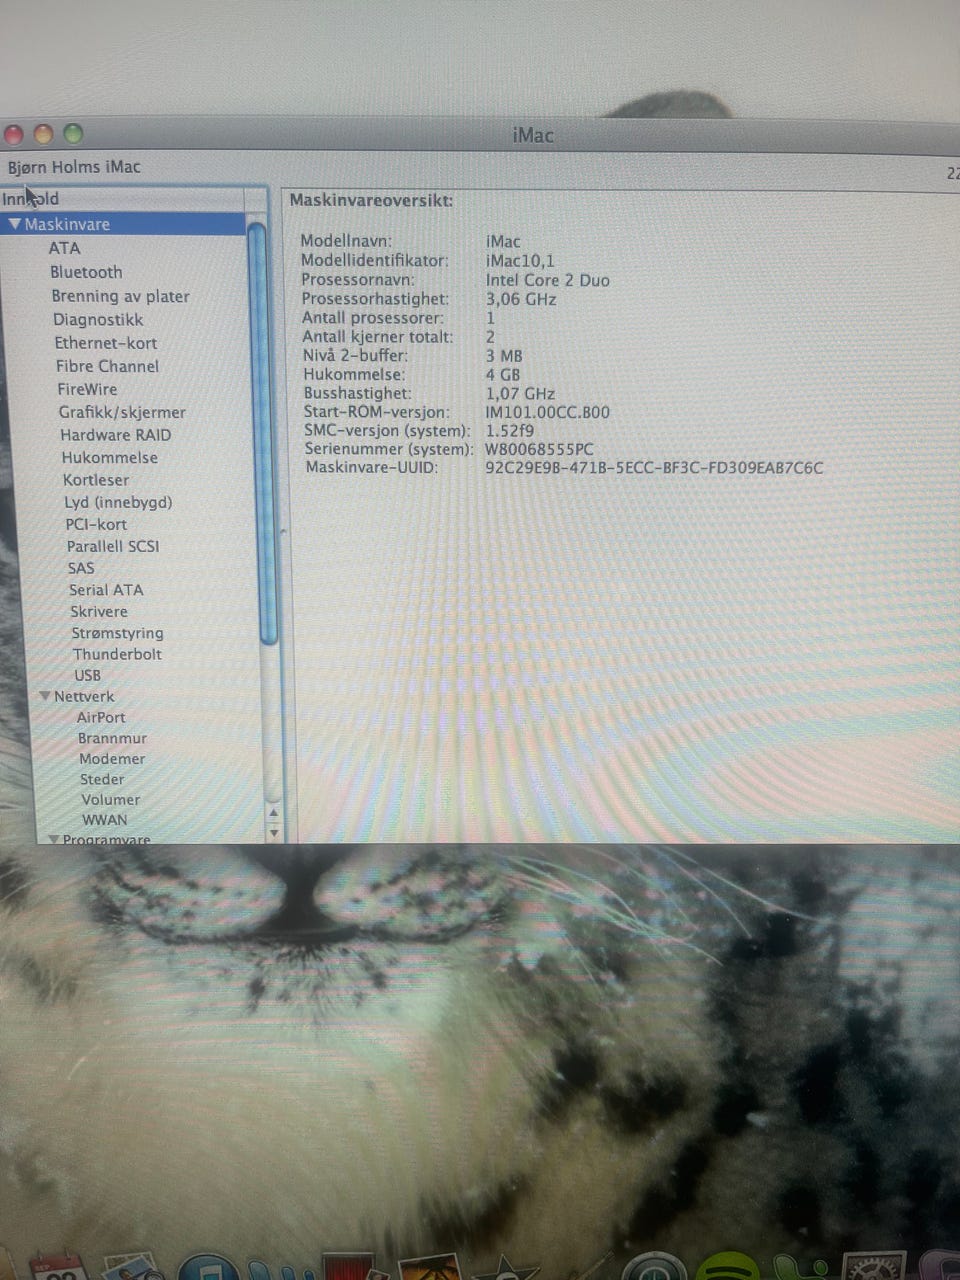Select Thunderbolt entry
This screenshot has width=960, height=1280.
117,654
